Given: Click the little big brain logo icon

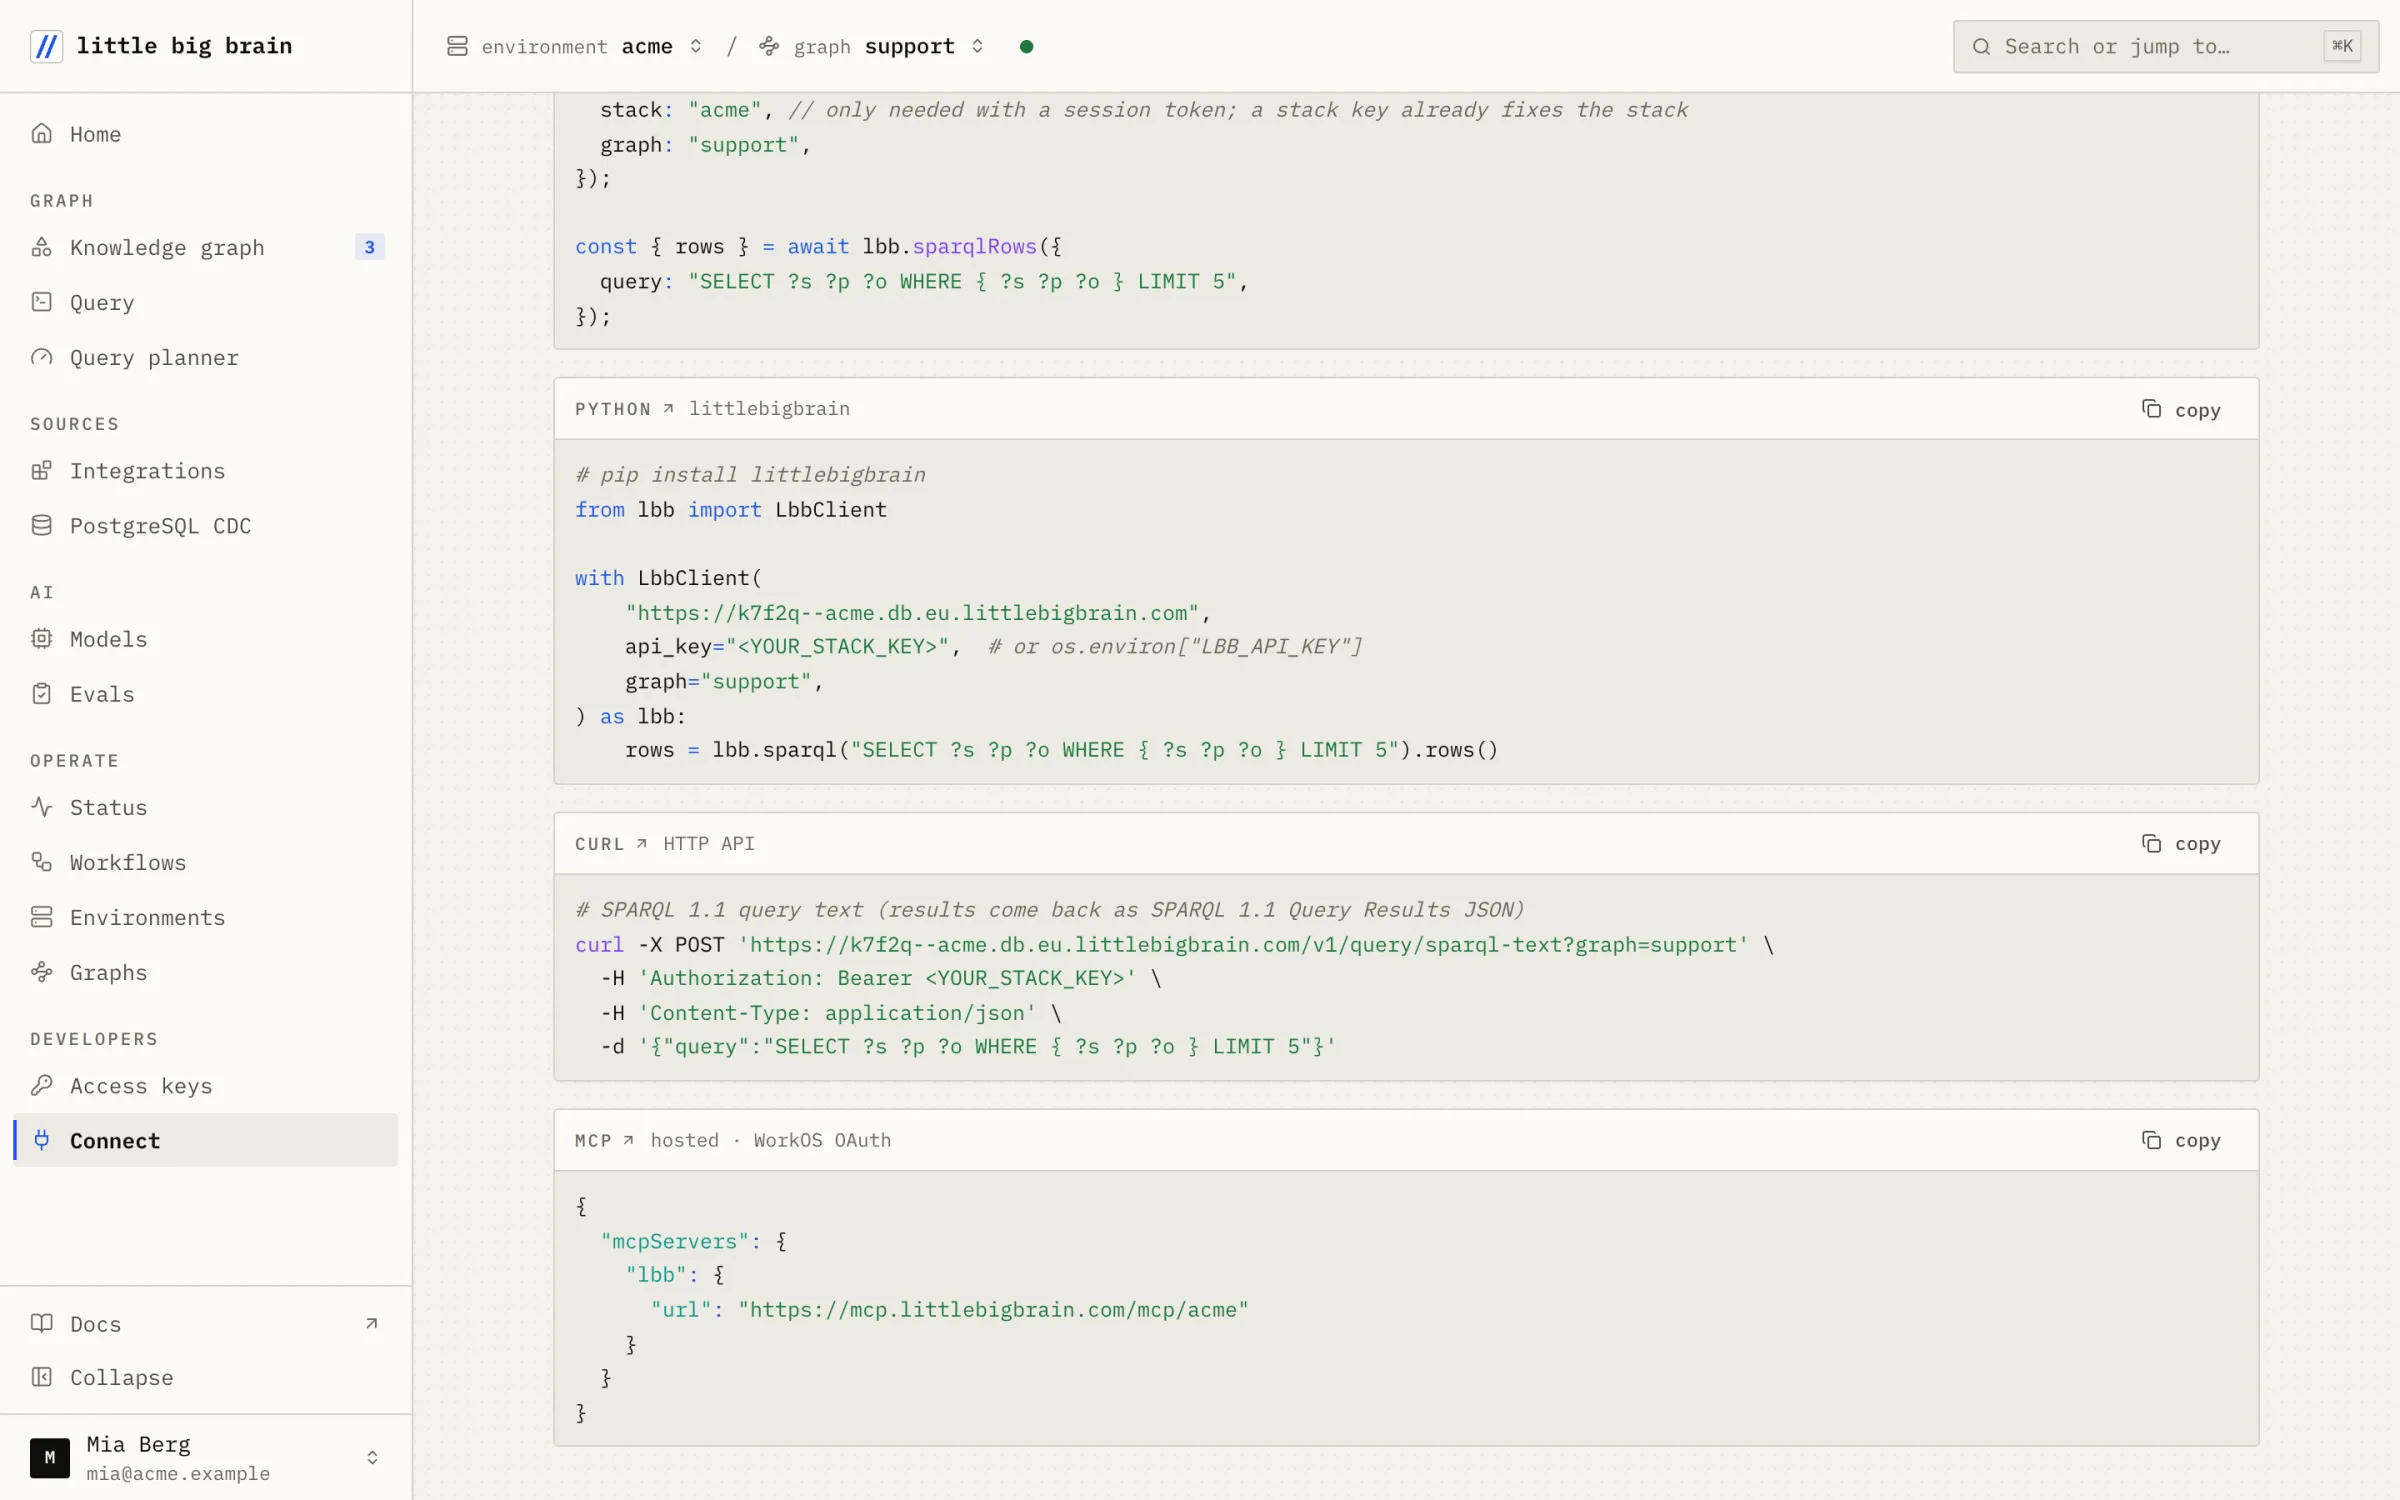Looking at the screenshot, I should [46, 46].
